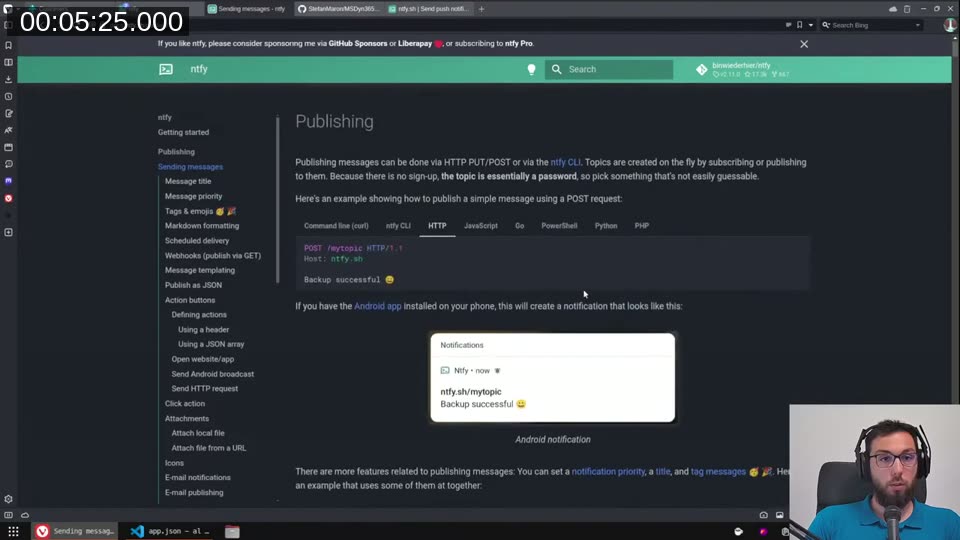Image resolution: width=960 pixels, height=540 pixels.
Task: Click the sync cloud status icon
Action: coord(25,515)
